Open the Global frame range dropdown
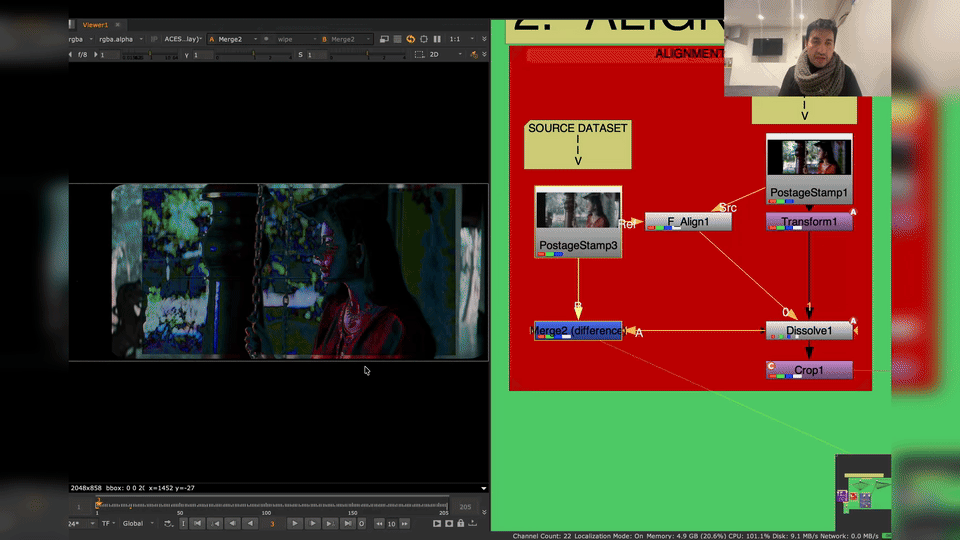960x540 pixels. (138, 524)
